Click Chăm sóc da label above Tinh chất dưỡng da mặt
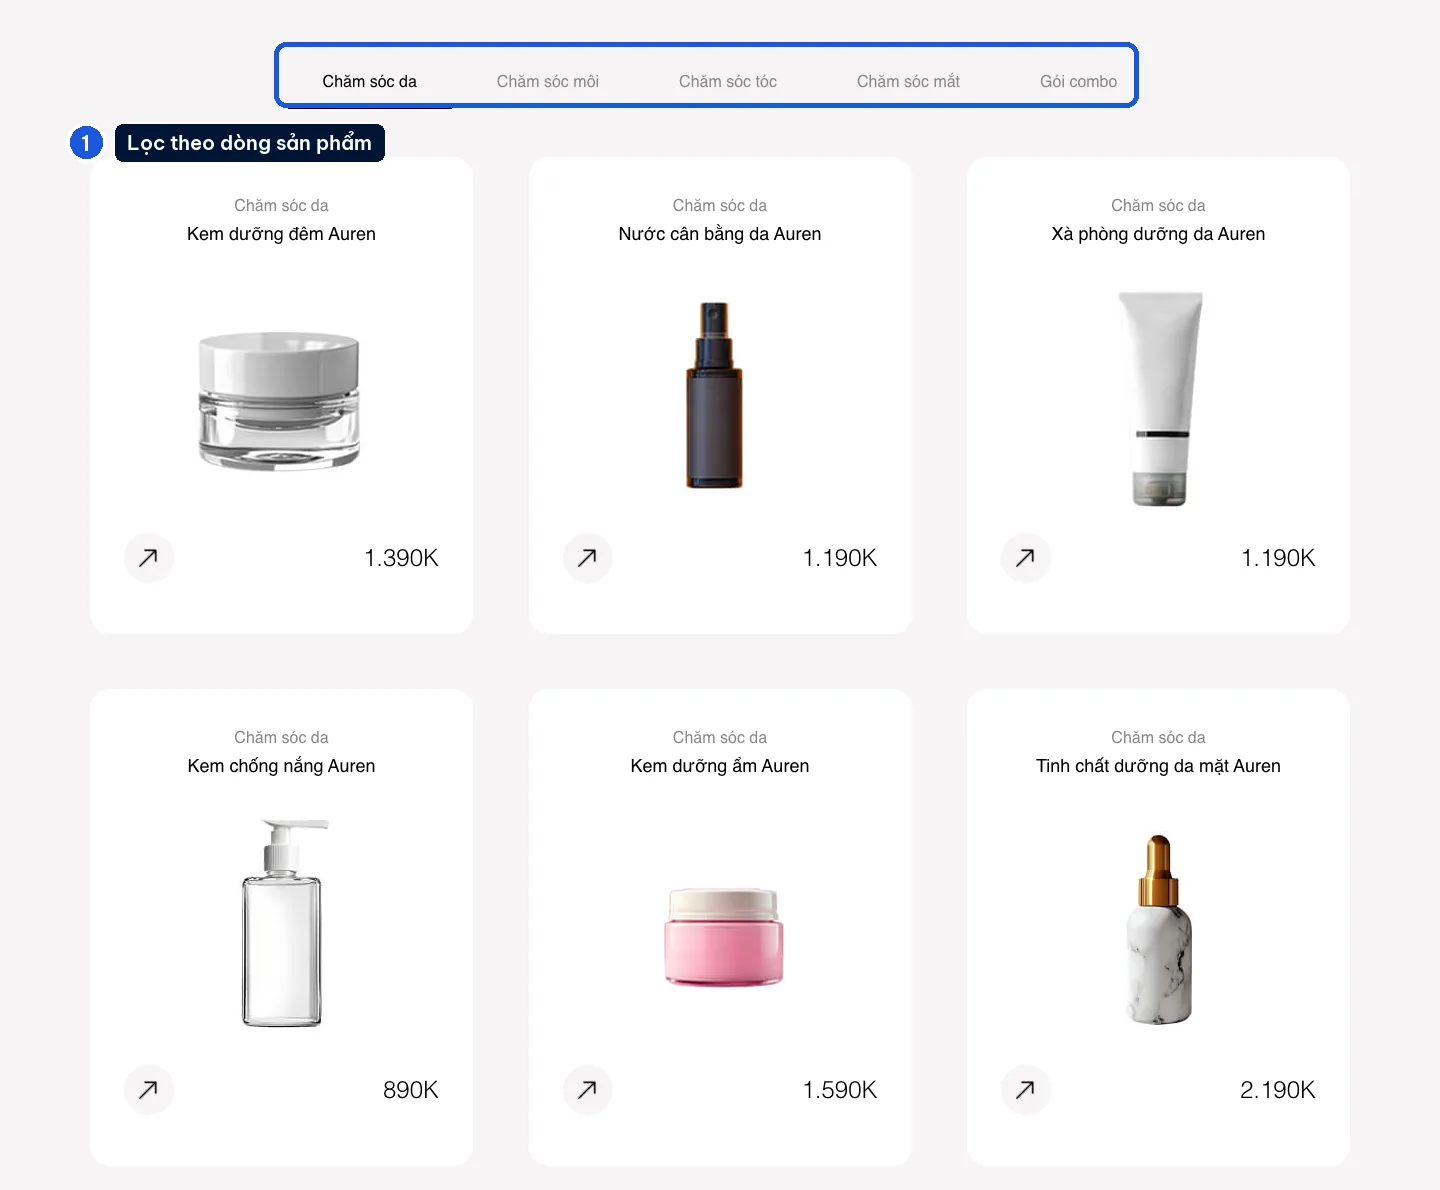Viewport: 1440px width, 1190px height. (x=1158, y=737)
